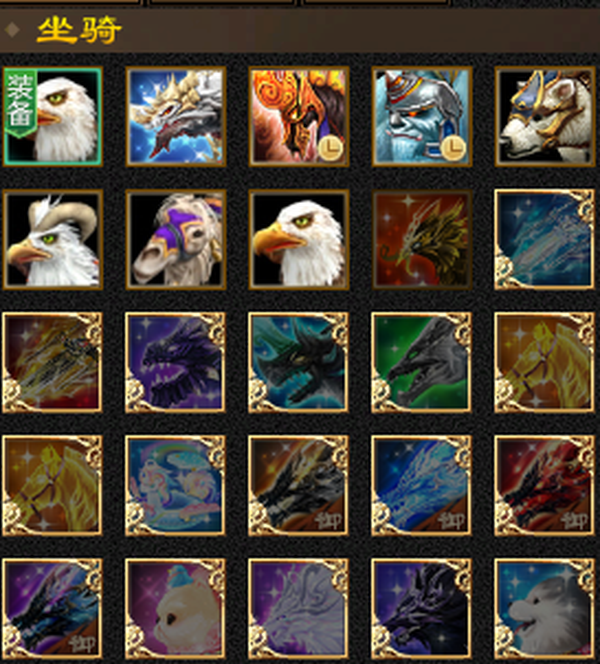
Task: Select the golden phoenix mount on red background
Action: point(422,239)
